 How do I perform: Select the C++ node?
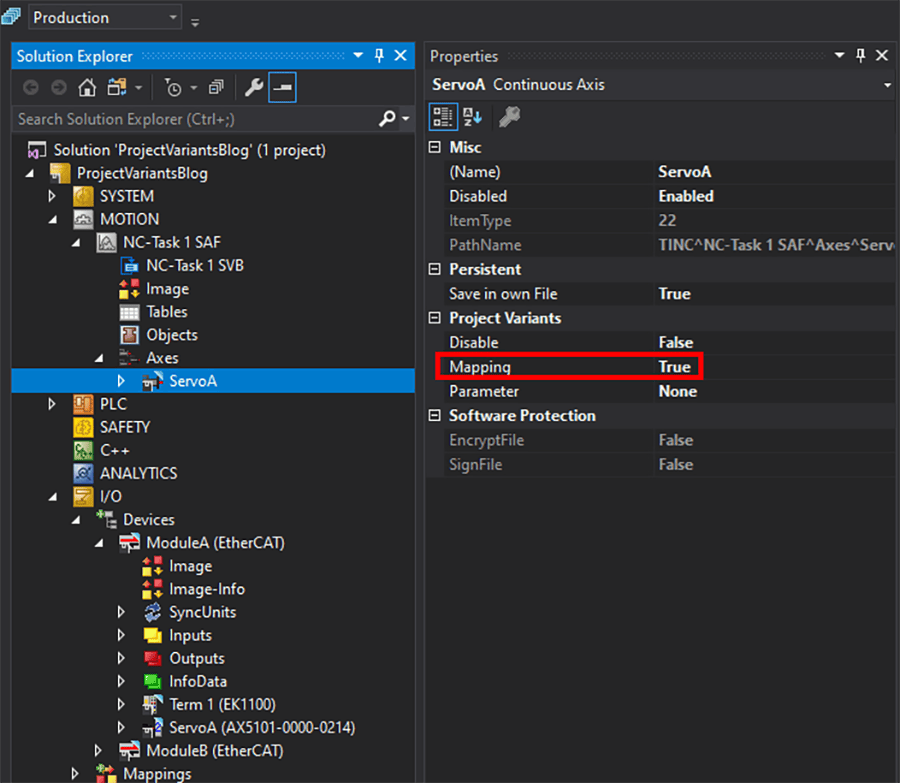114,451
